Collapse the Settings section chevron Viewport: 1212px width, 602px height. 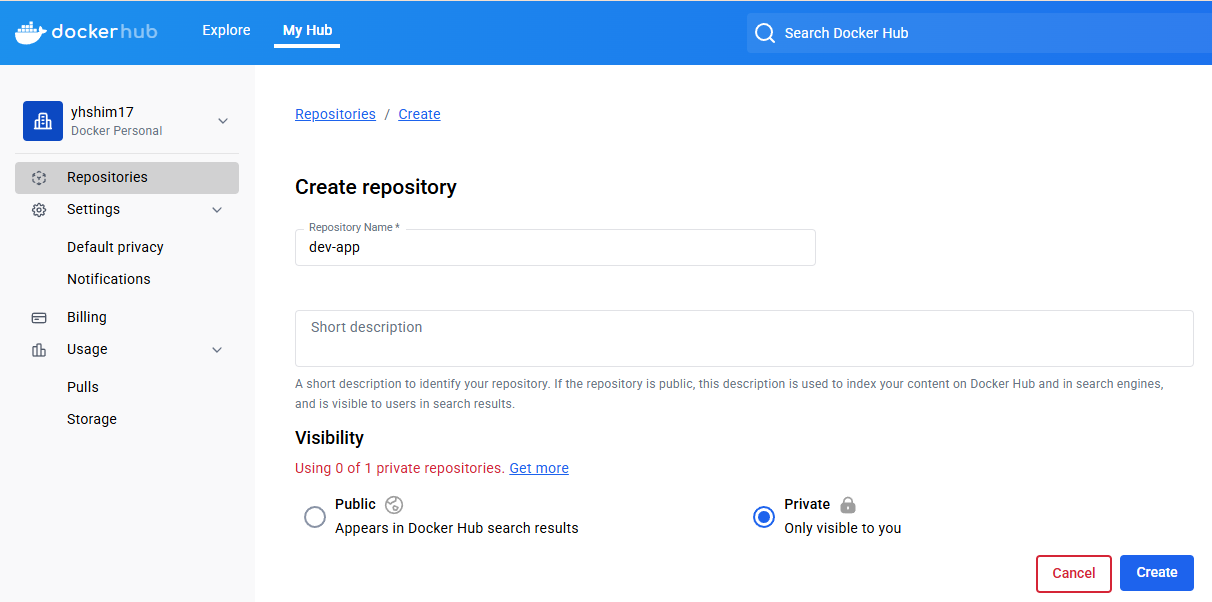tap(217, 210)
